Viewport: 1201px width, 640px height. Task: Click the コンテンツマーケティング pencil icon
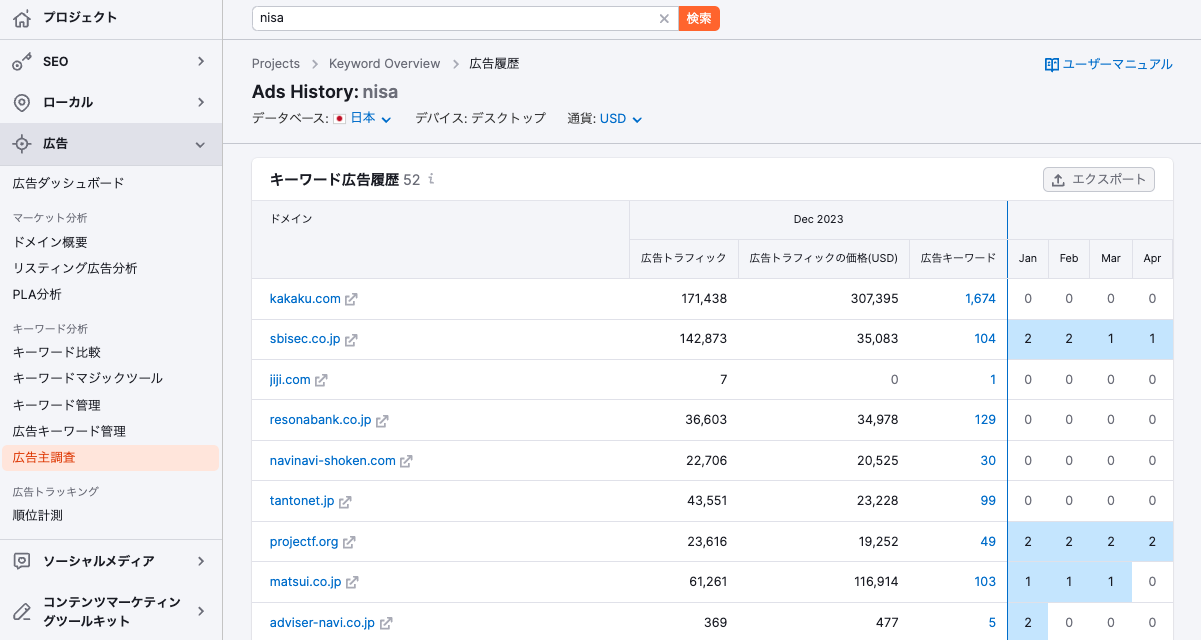click(22, 611)
